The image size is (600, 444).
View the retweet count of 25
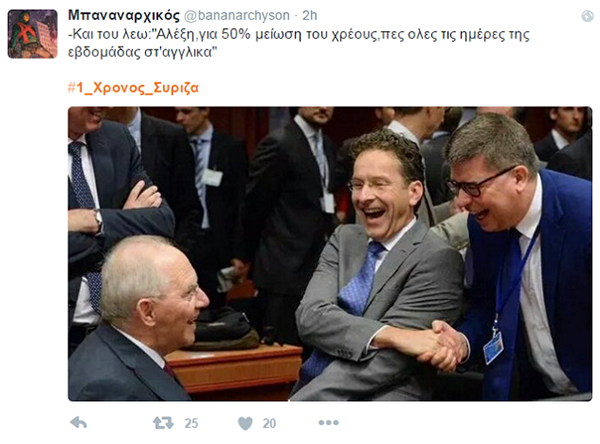tap(191, 423)
